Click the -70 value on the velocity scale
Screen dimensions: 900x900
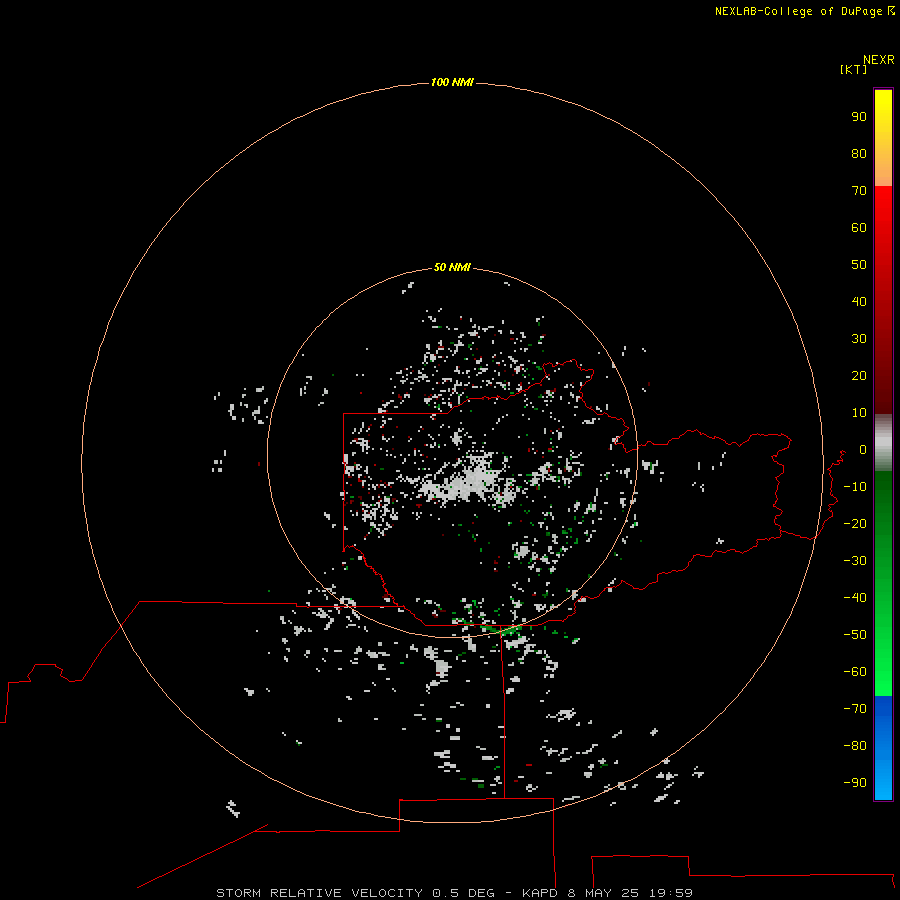tap(855, 708)
